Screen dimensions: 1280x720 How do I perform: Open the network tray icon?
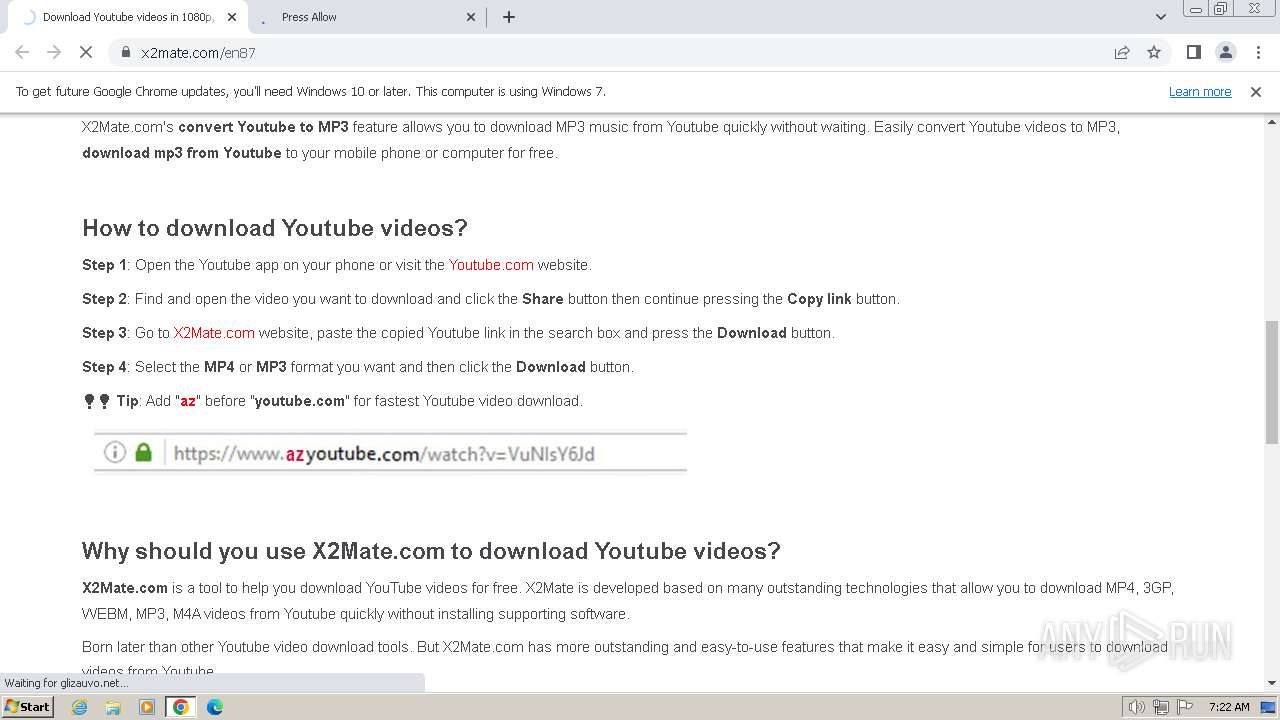[1161, 707]
